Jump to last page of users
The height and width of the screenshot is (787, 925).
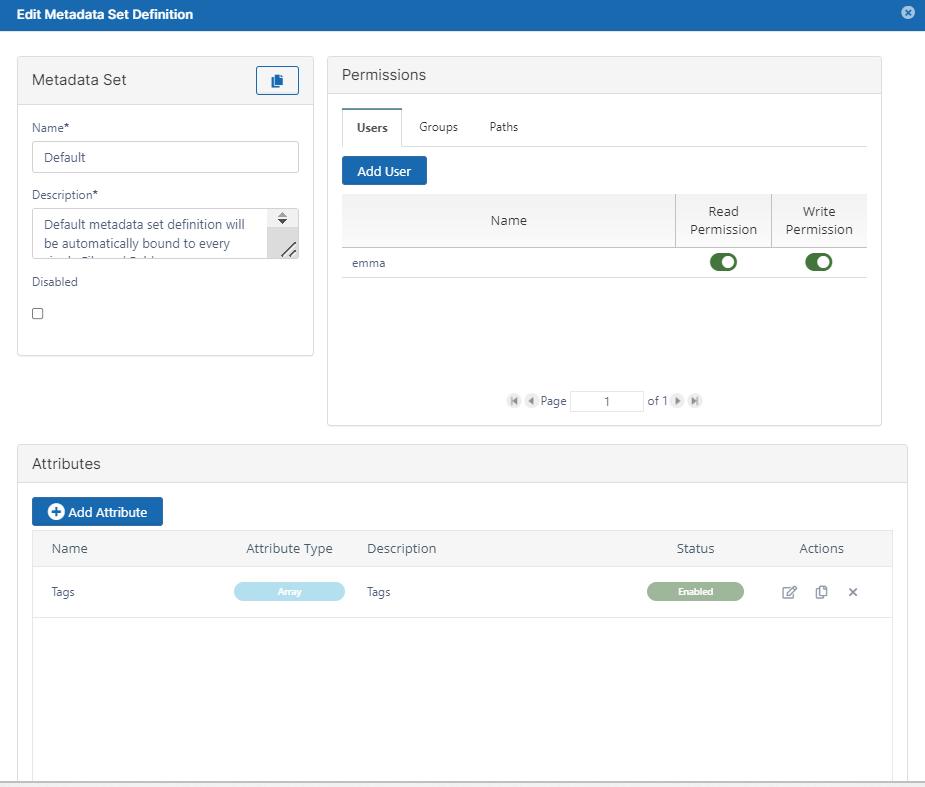[695, 401]
